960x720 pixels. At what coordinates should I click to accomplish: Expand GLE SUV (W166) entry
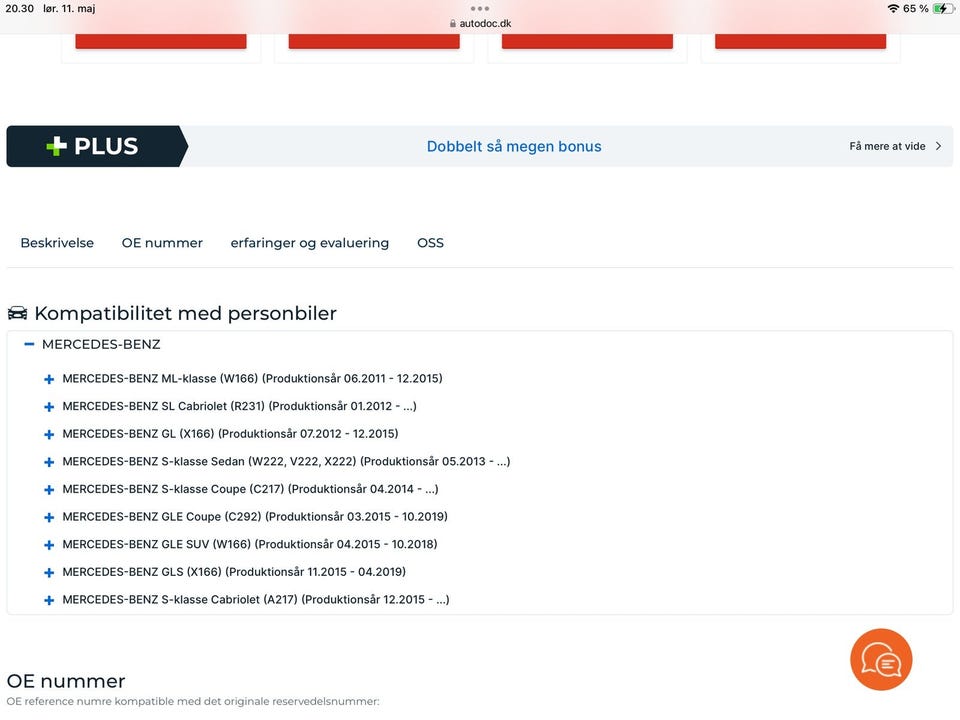(x=49, y=544)
